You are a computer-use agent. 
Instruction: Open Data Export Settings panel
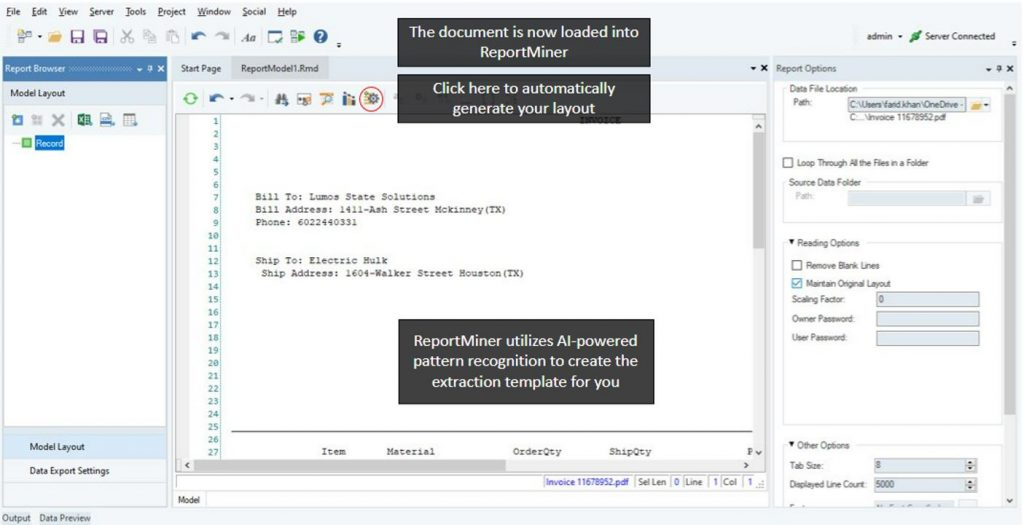[x=69, y=471]
